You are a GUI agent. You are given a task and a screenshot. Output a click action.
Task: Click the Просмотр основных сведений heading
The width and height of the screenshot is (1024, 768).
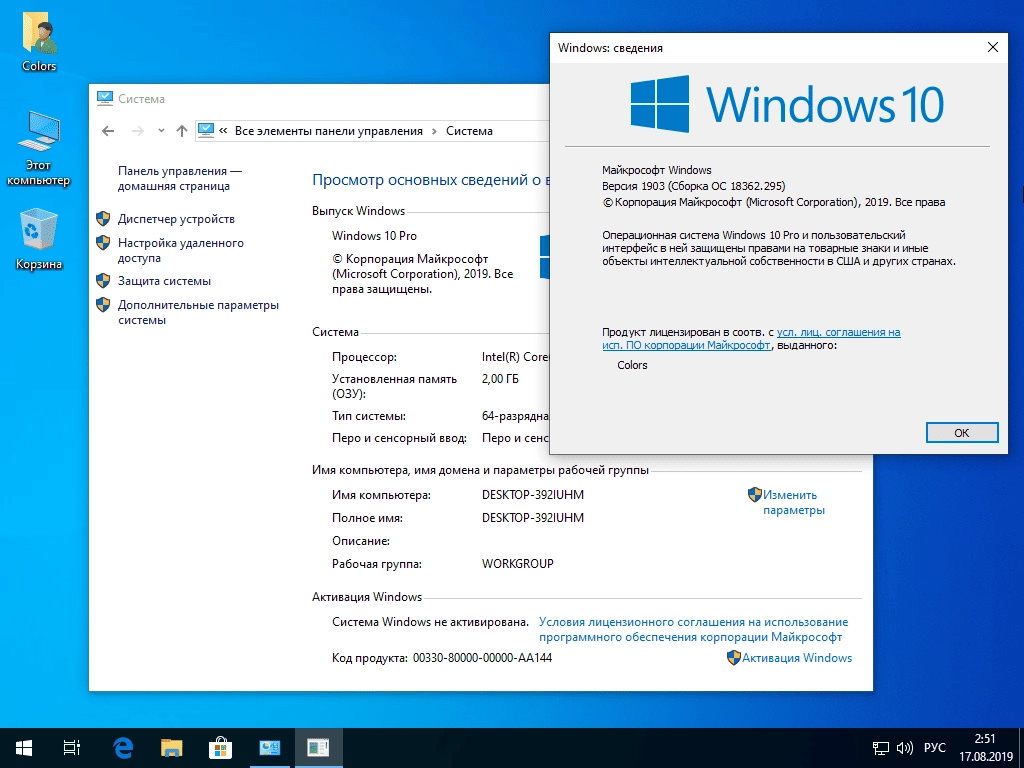pyautogui.click(x=431, y=180)
